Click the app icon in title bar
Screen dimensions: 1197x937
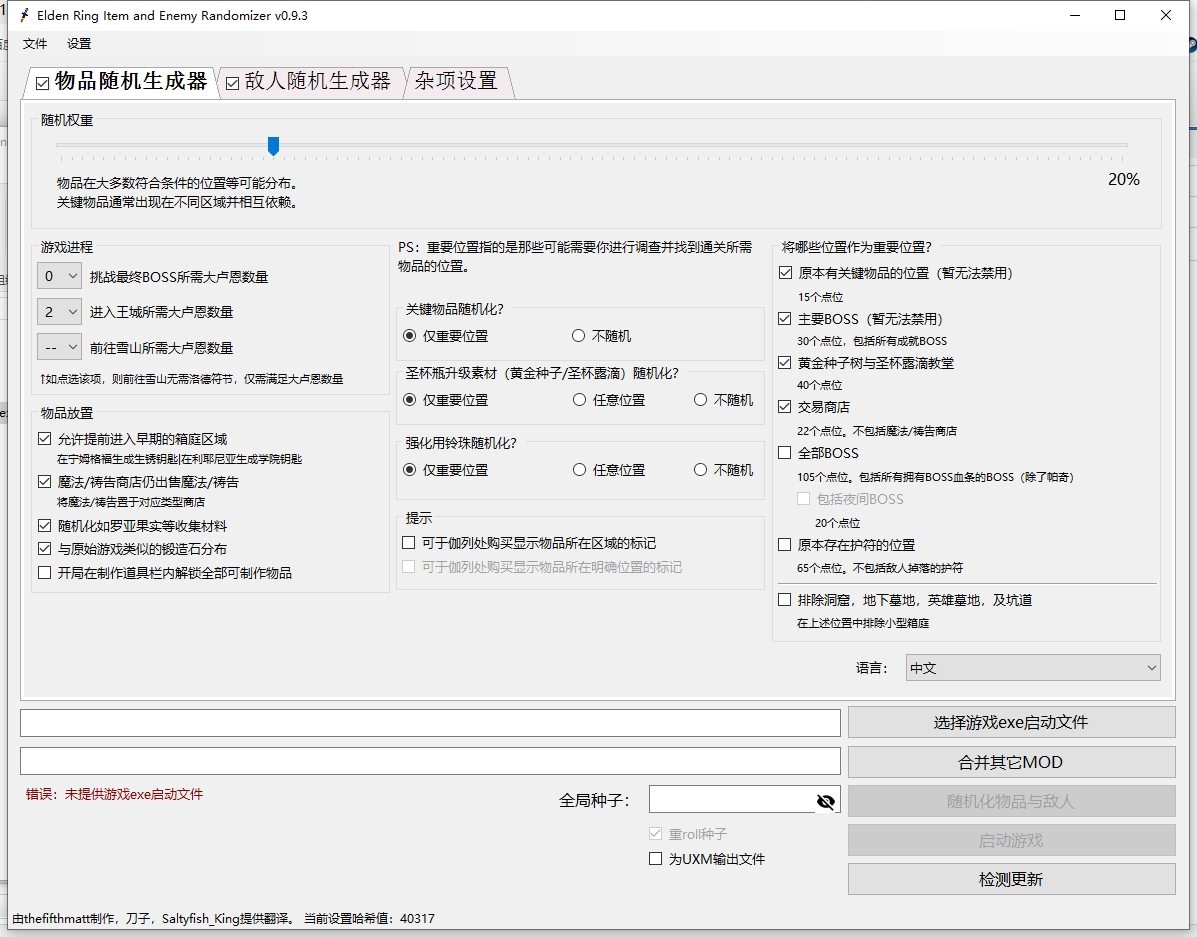point(24,15)
